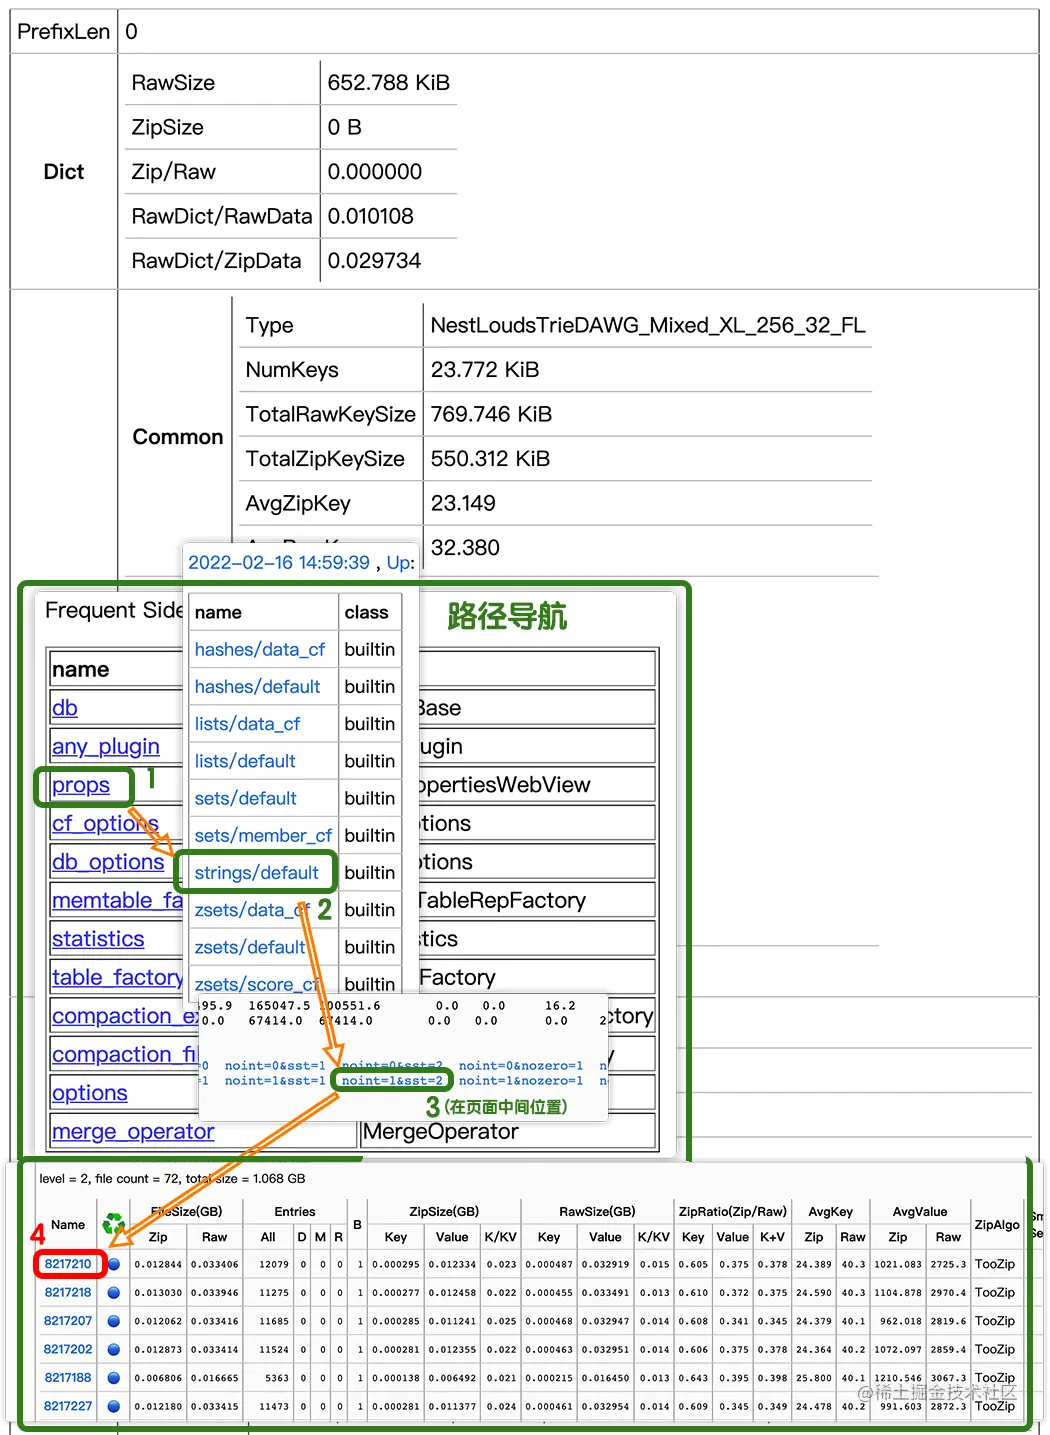
Task: Click the noint=1&sst=1 link
Action: 275,1081
